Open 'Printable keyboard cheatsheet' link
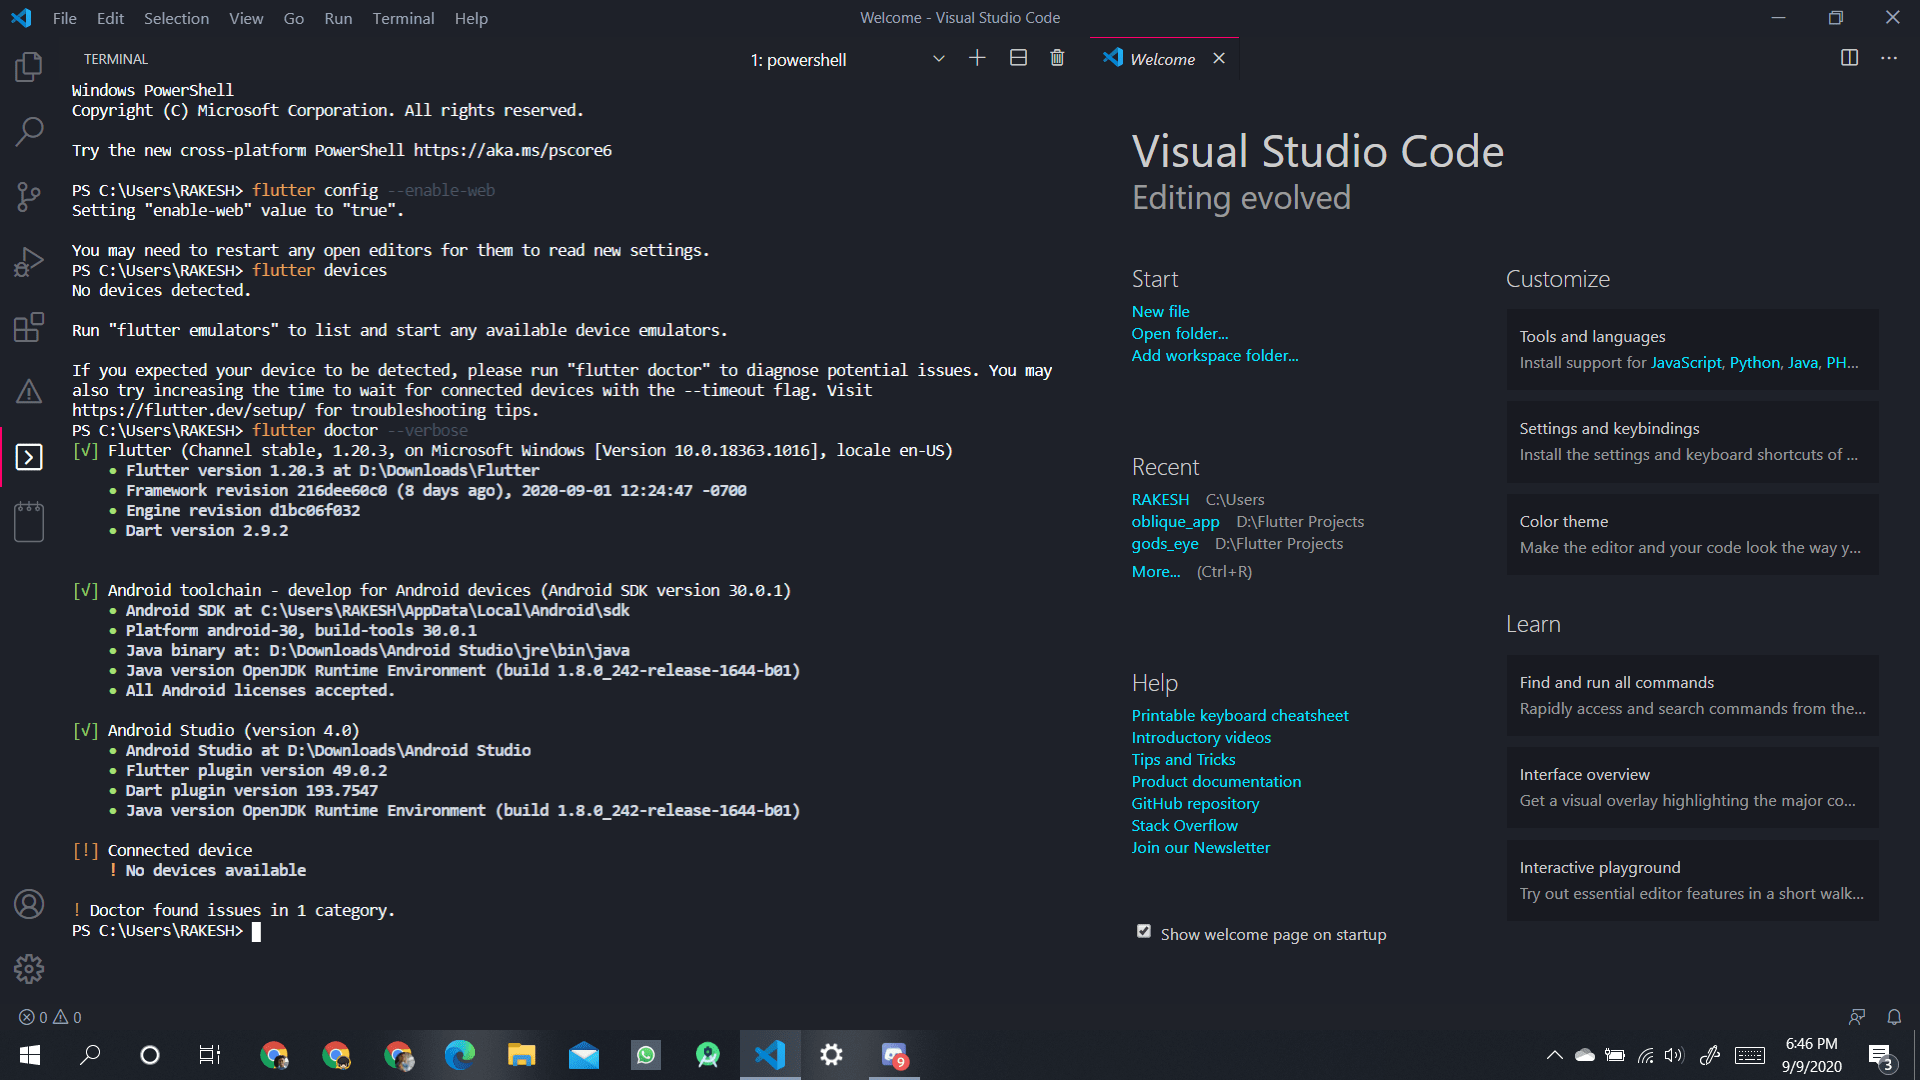 click(x=1240, y=716)
